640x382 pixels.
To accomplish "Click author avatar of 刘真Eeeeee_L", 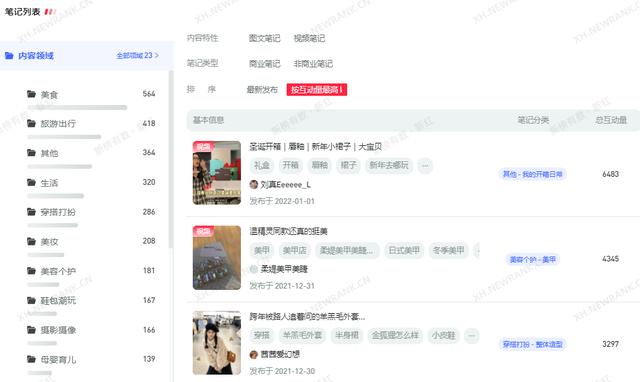I will point(253,184).
